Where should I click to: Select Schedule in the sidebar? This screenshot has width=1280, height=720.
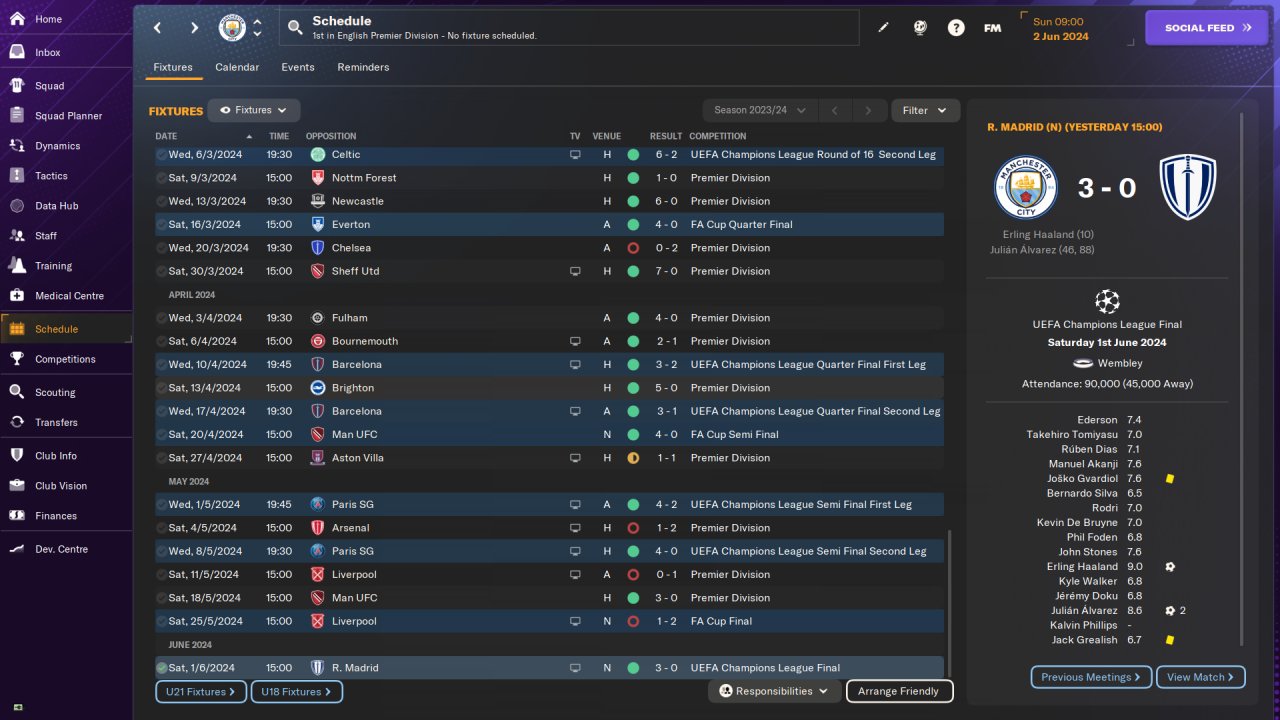[66, 329]
